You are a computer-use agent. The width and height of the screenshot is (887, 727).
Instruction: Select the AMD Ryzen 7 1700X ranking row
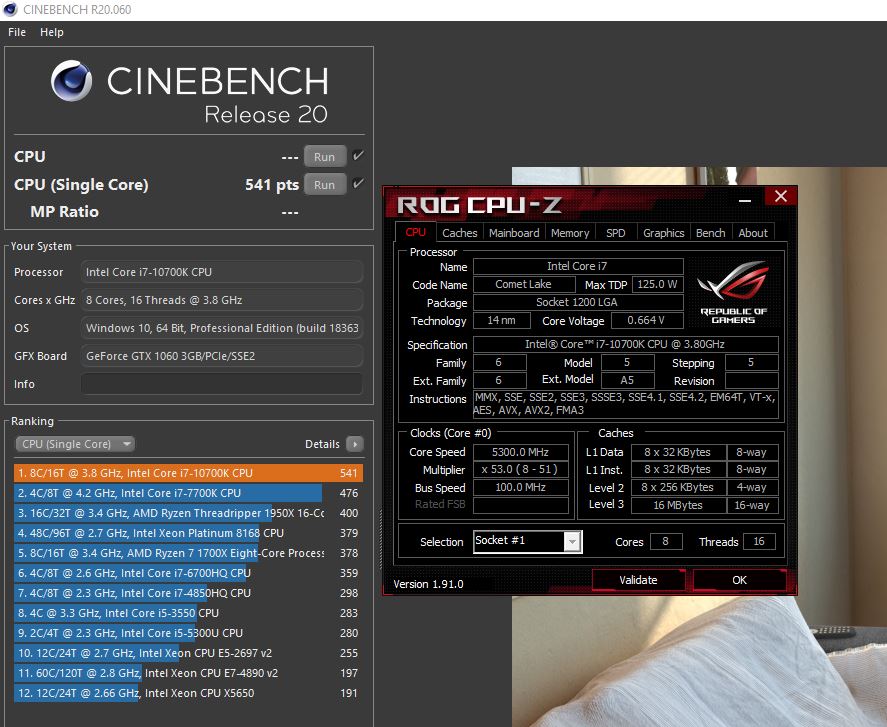point(188,553)
